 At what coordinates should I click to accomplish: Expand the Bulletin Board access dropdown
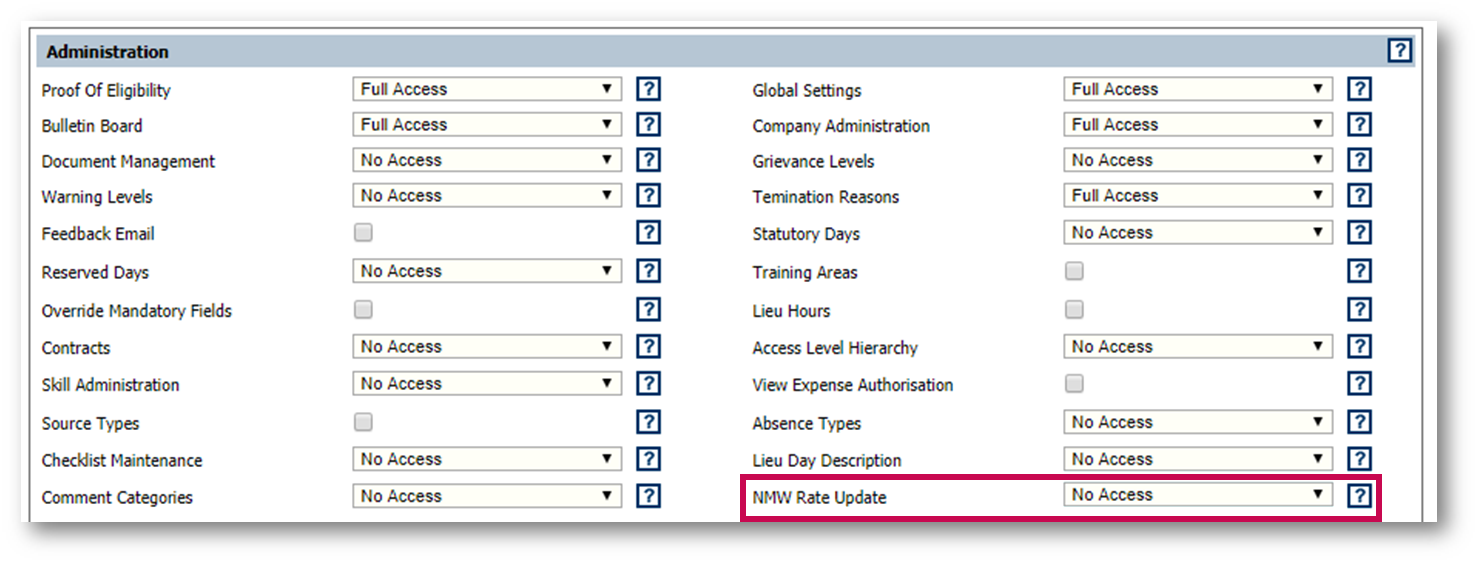click(x=486, y=125)
